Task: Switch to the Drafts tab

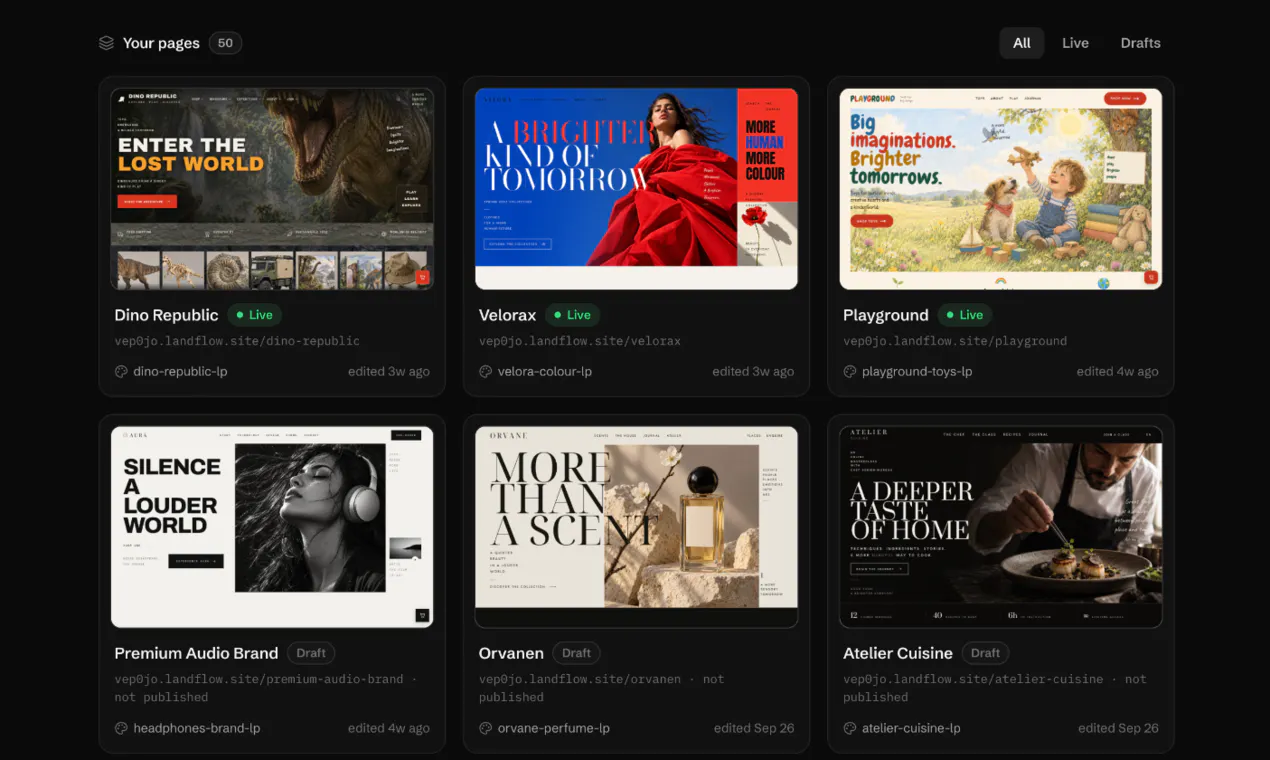Action: click(1140, 43)
